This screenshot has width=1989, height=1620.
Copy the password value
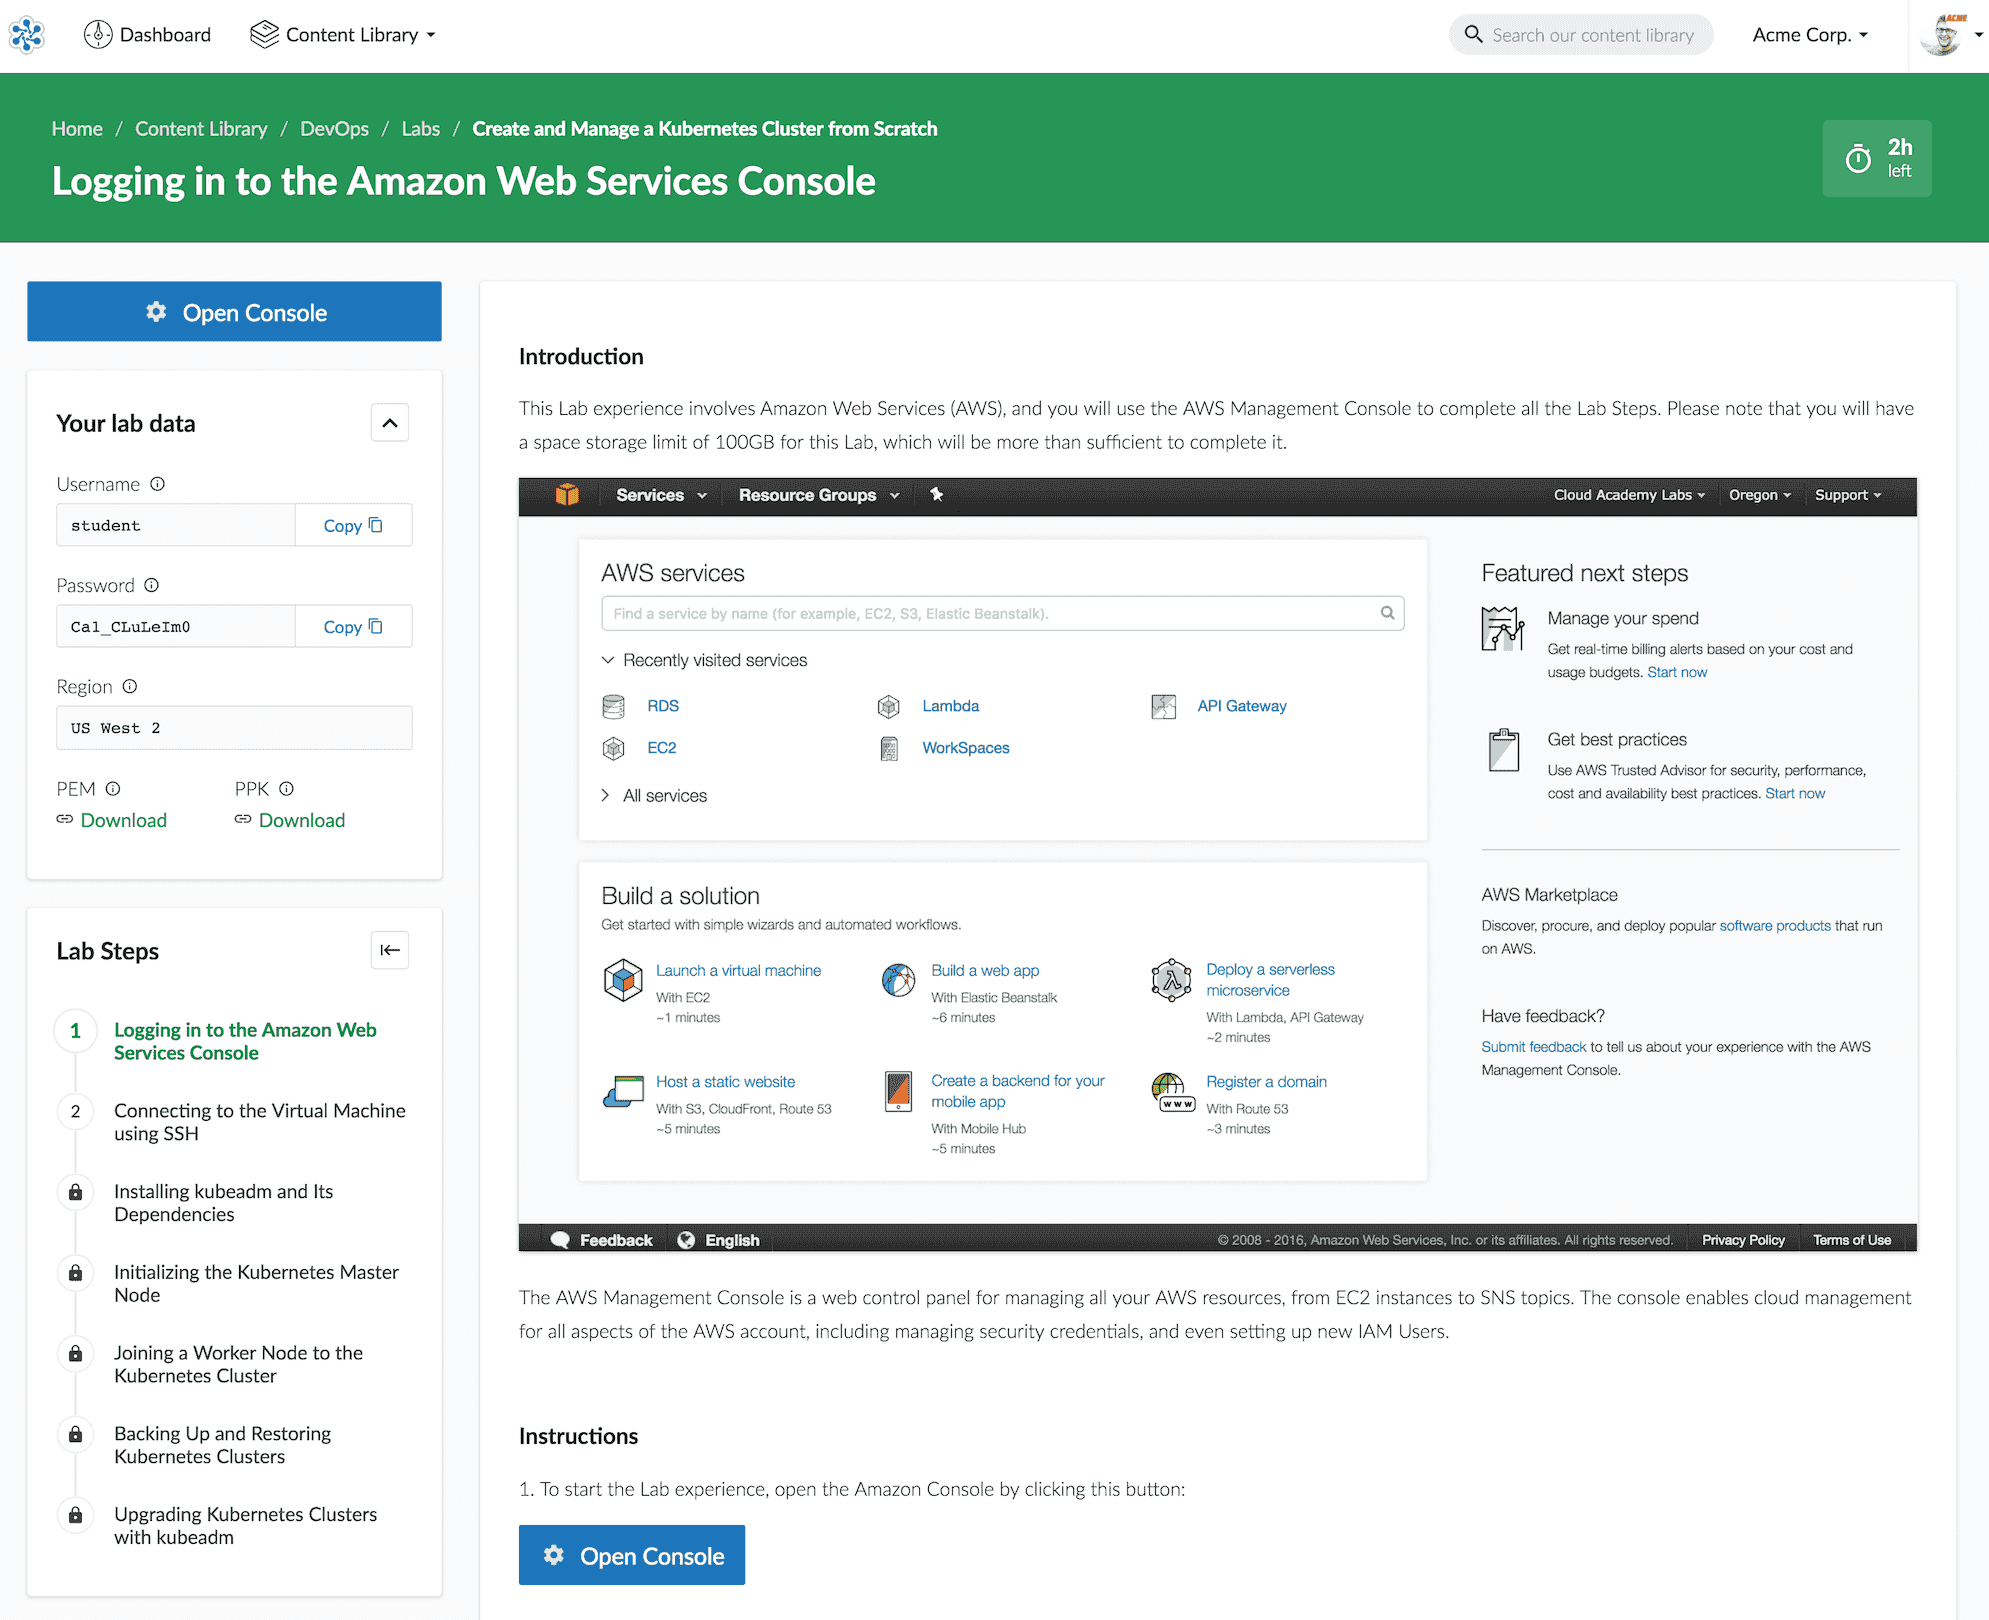[353, 627]
